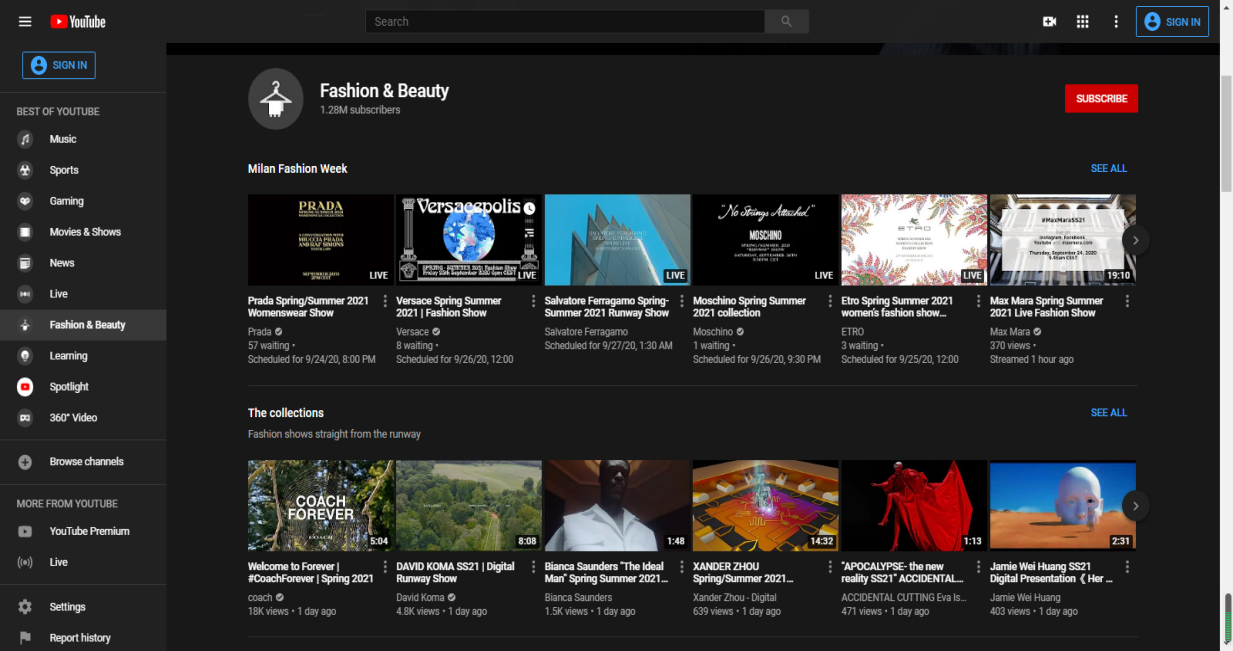This screenshot has height=651, width=1233.
Task: Click the News sidebar icon
Action: (26, 263)
